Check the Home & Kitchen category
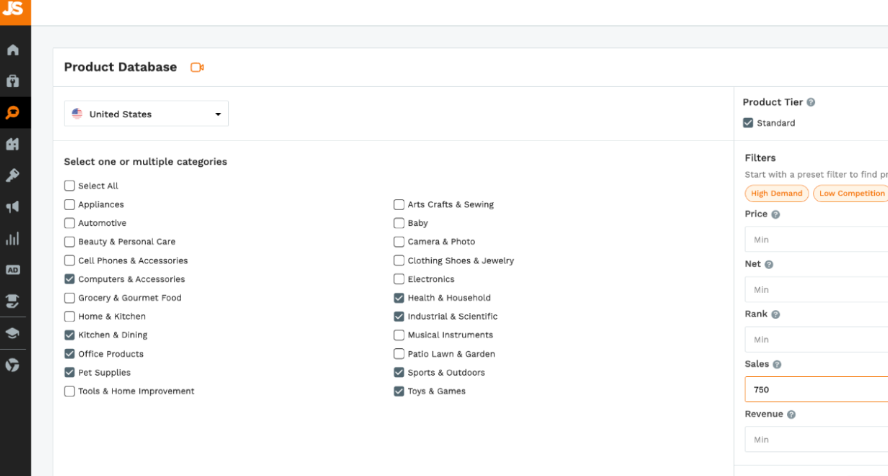 coord(70,316)
